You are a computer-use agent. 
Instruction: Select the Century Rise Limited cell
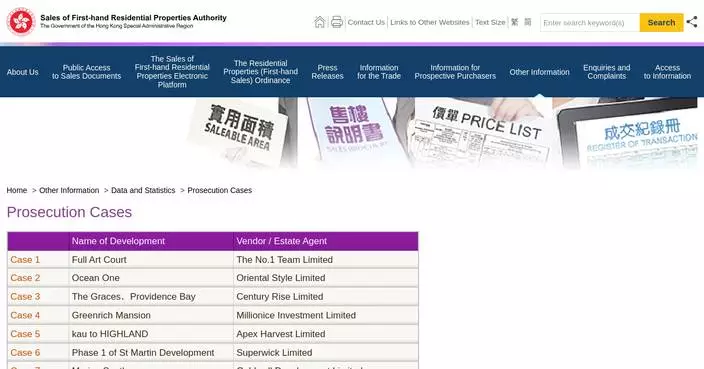pyautogui.click(x=326, y=297)
